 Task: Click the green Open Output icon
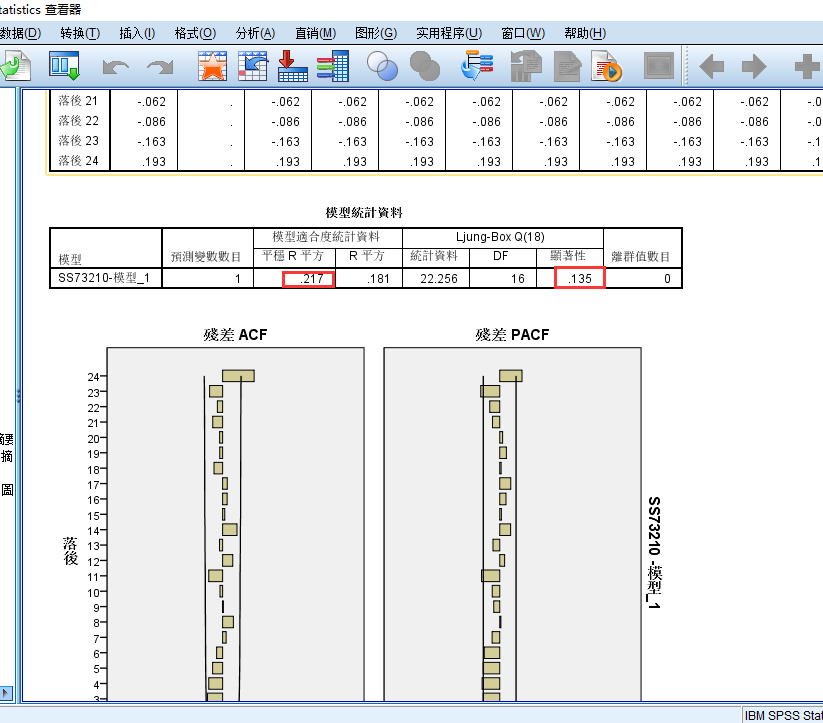18,66
